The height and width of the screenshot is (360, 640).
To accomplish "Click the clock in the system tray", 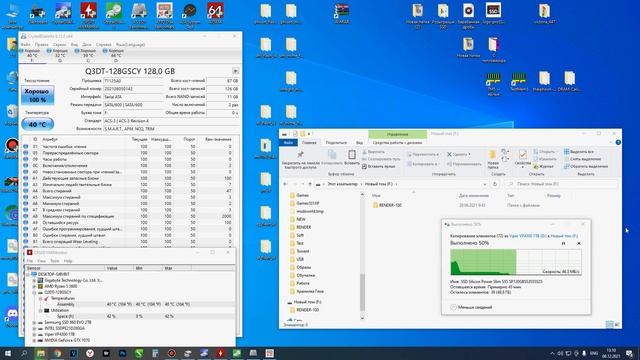I will click(x=611, y=353).
